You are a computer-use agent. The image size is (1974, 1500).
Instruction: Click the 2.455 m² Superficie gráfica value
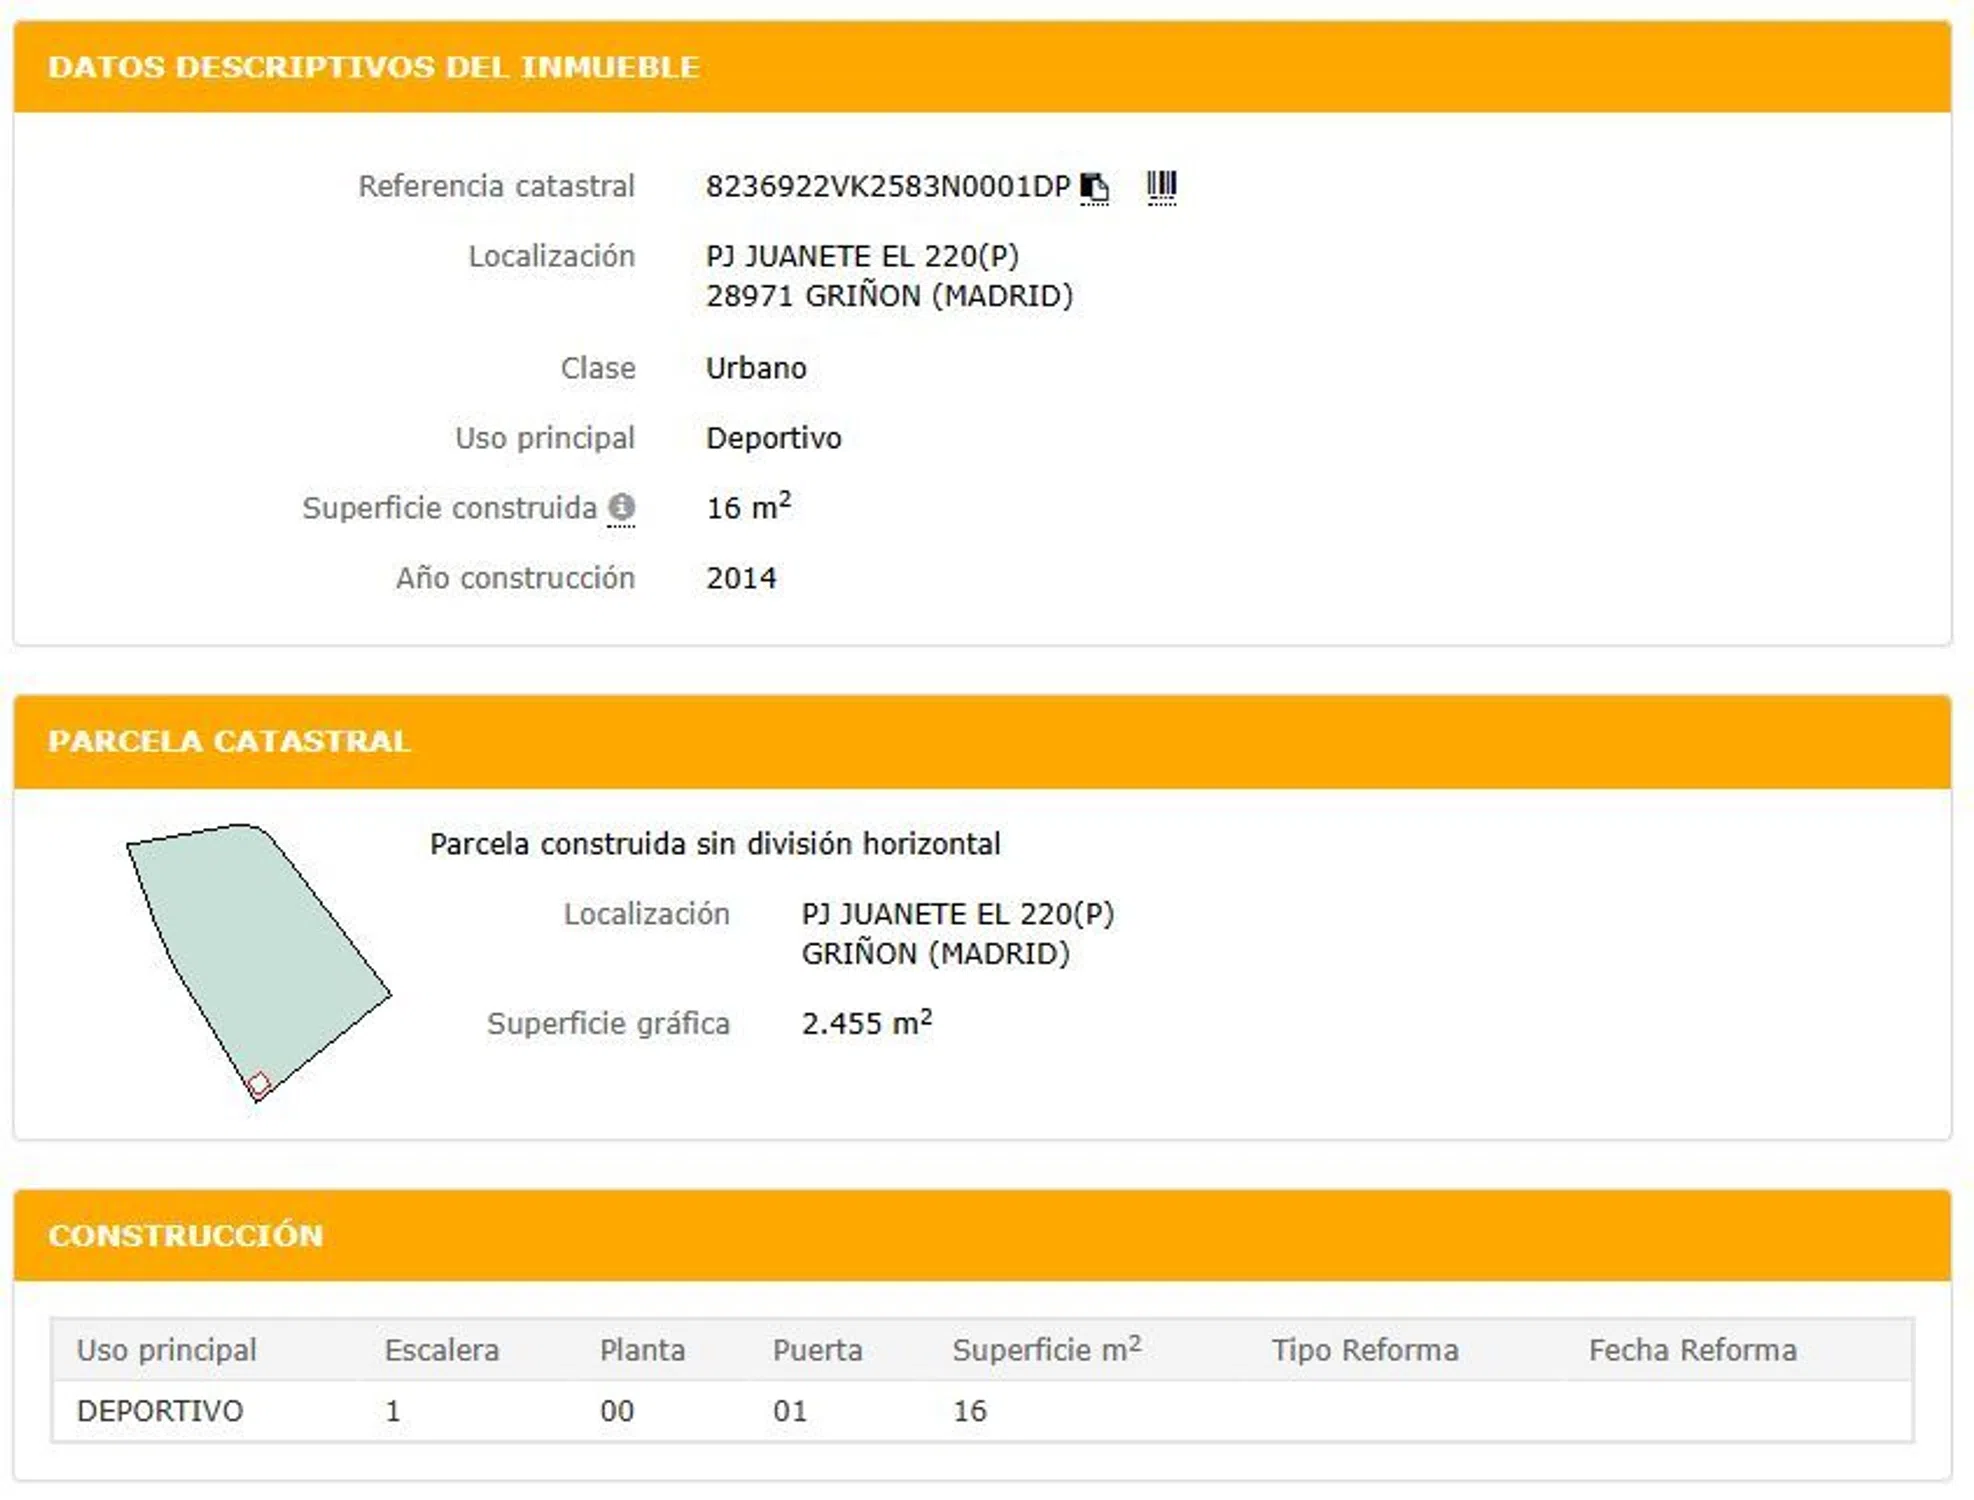pos(866,1023)
